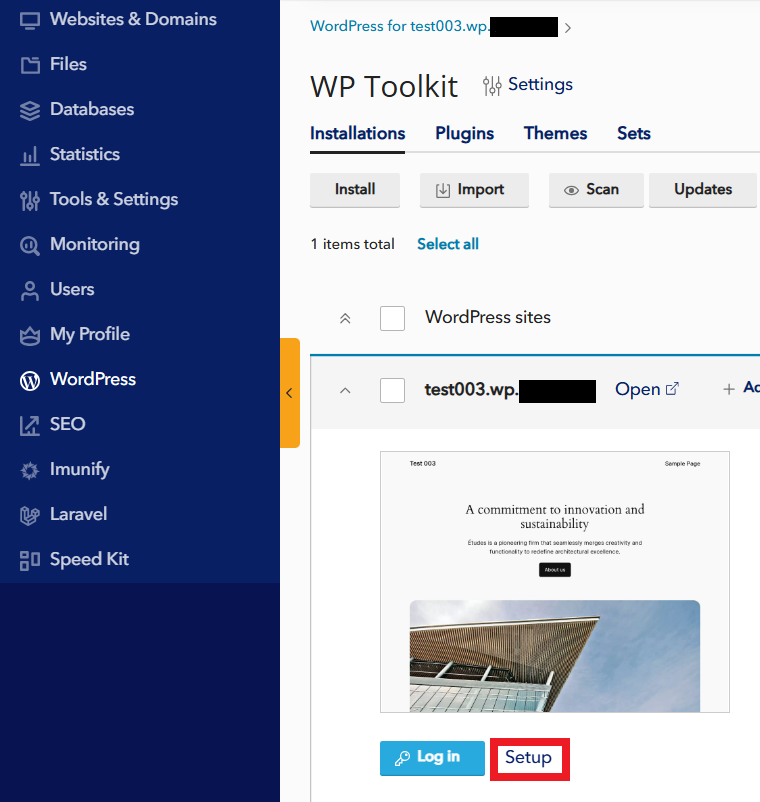Click the Tools & Settings sliders icon

tap(30, 200)
